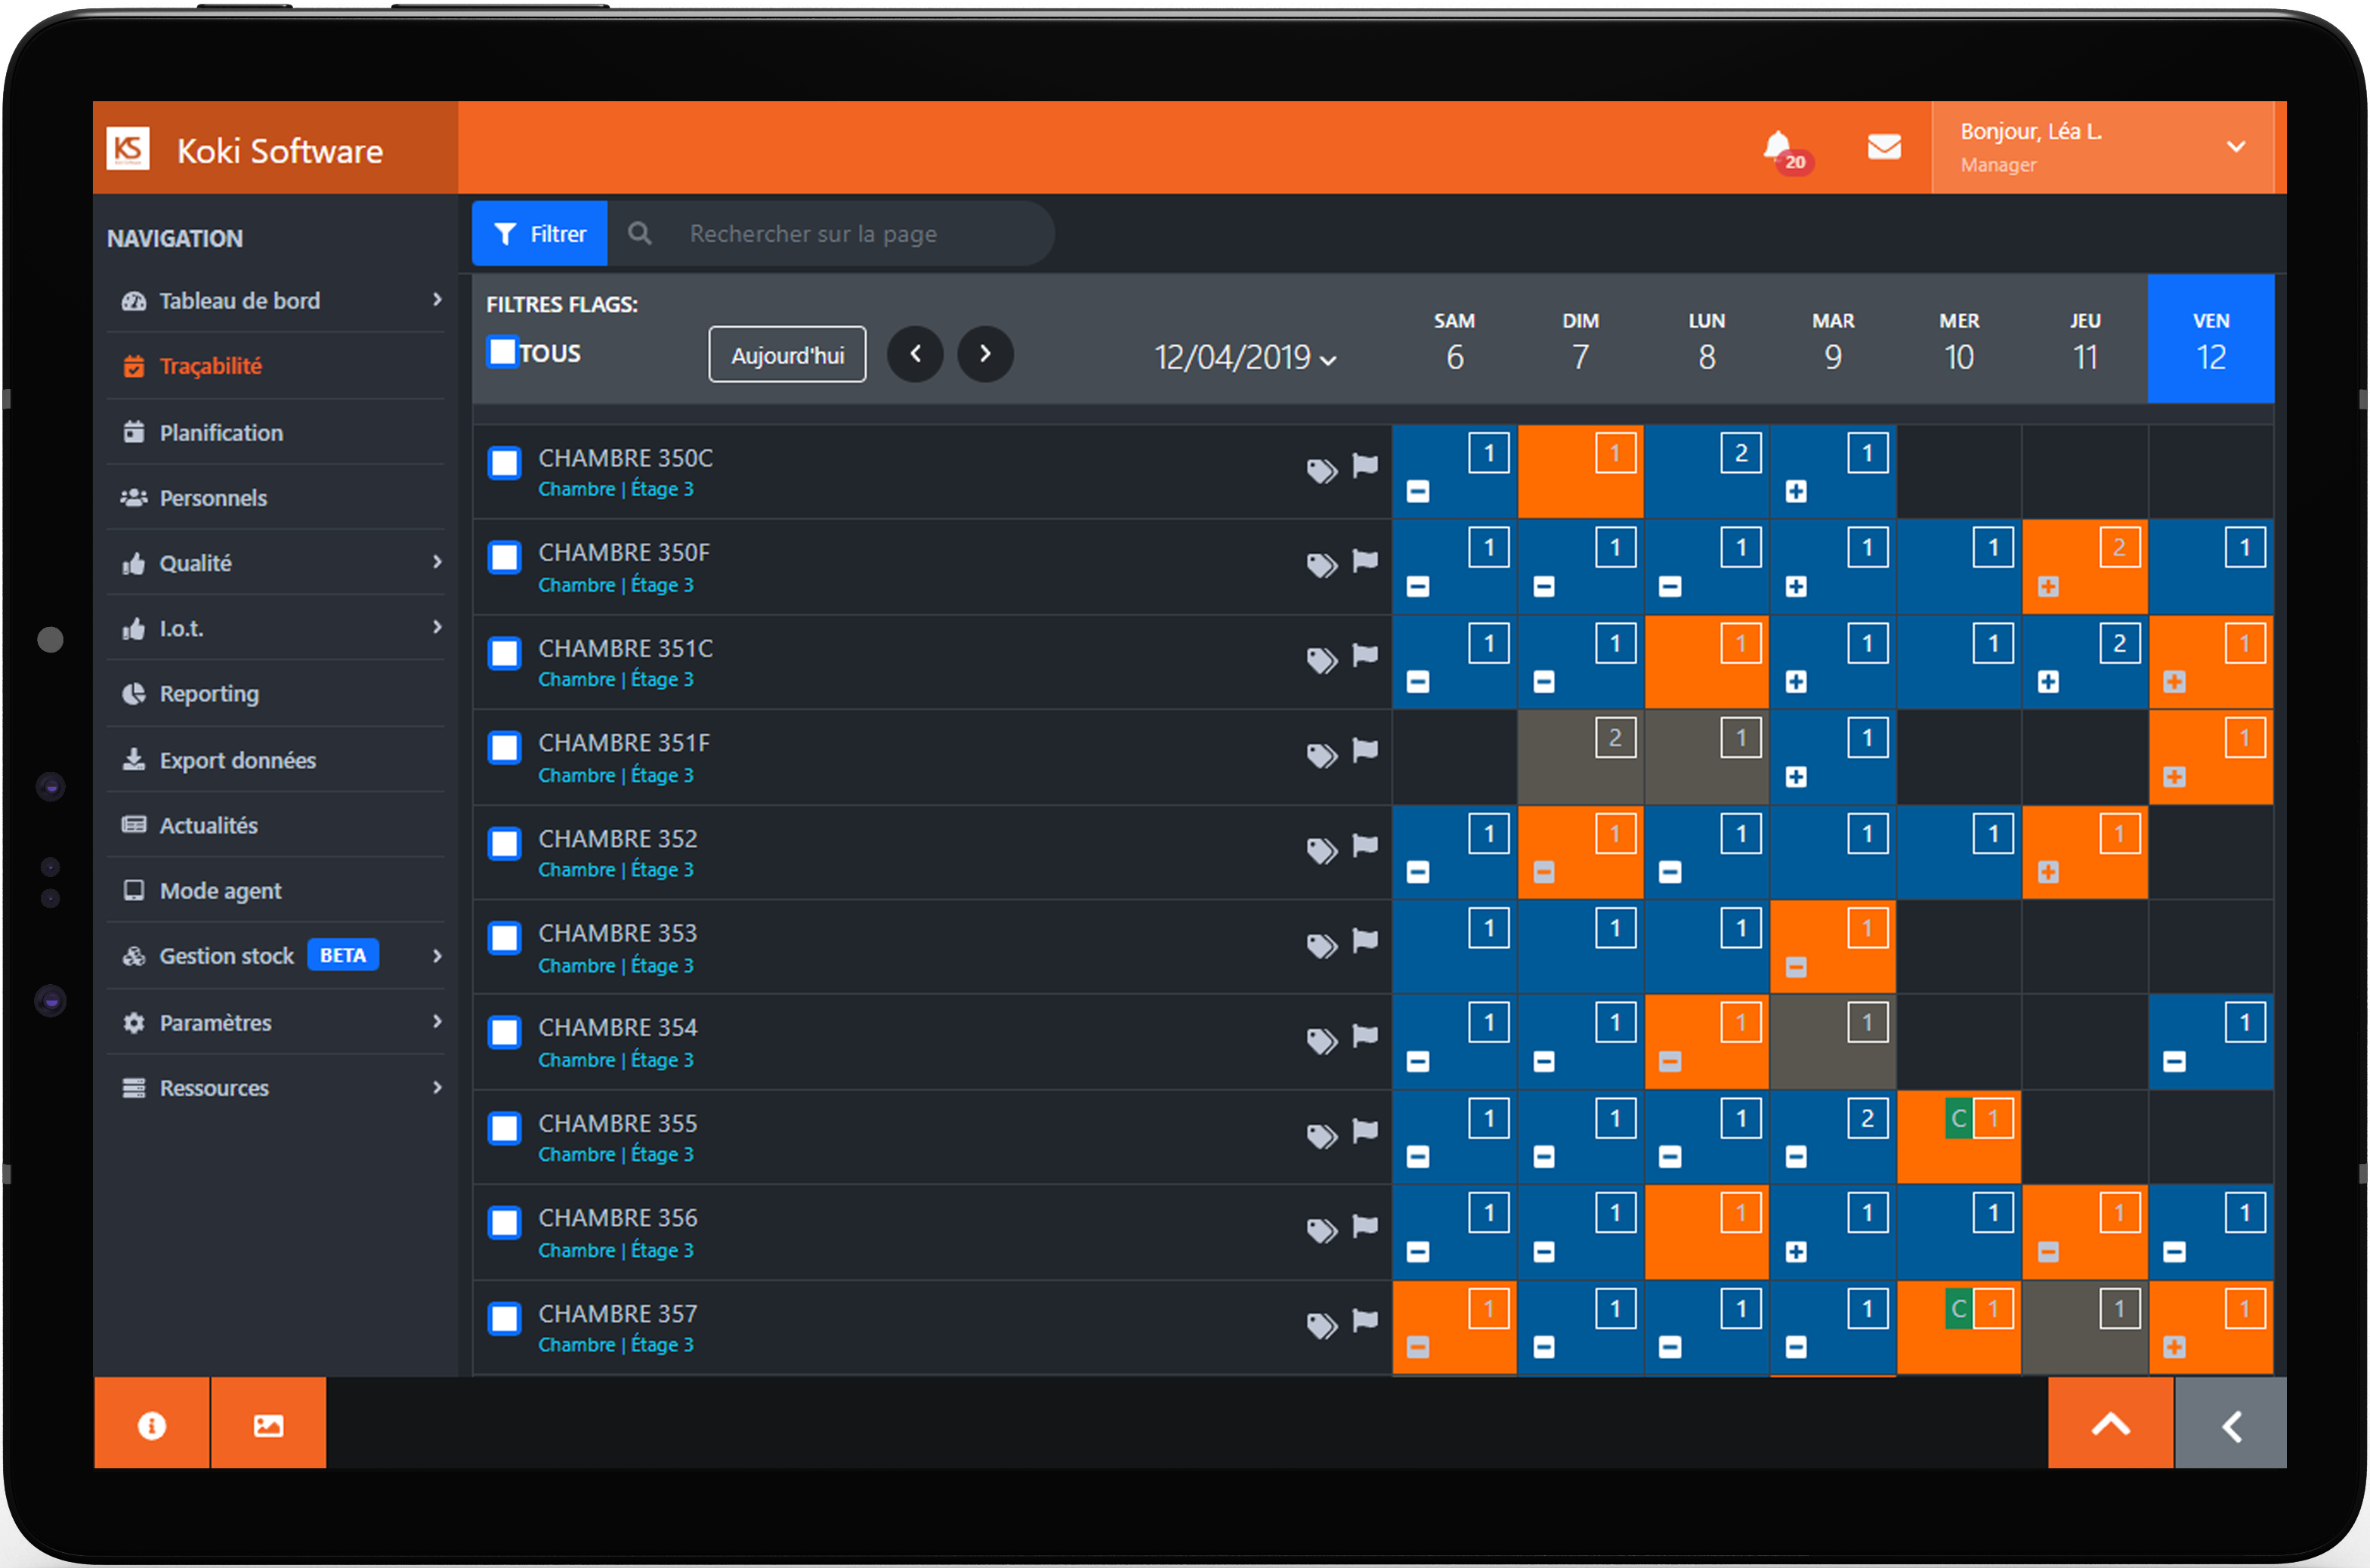The image size is (2370, 1568).
Task: Click the flag icon for CHAMBRE 350C
Action: pos(1365,466)
